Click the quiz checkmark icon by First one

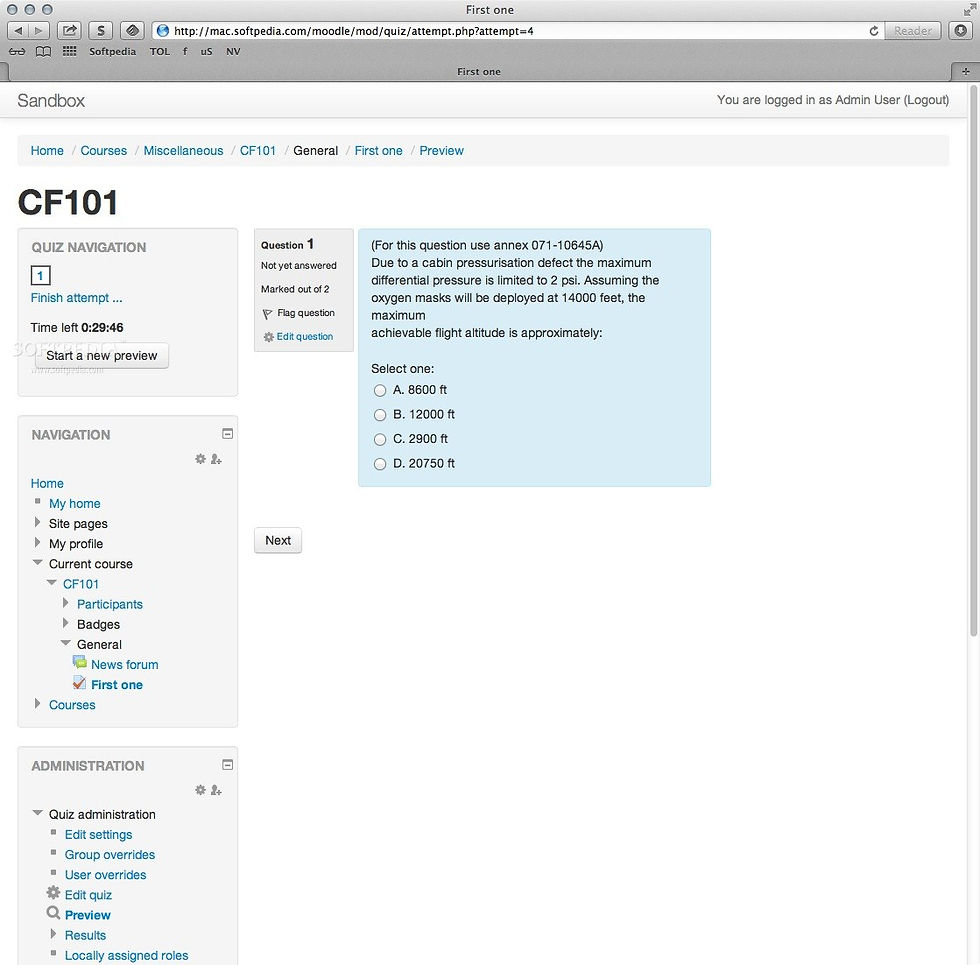[x=79, y=682]
